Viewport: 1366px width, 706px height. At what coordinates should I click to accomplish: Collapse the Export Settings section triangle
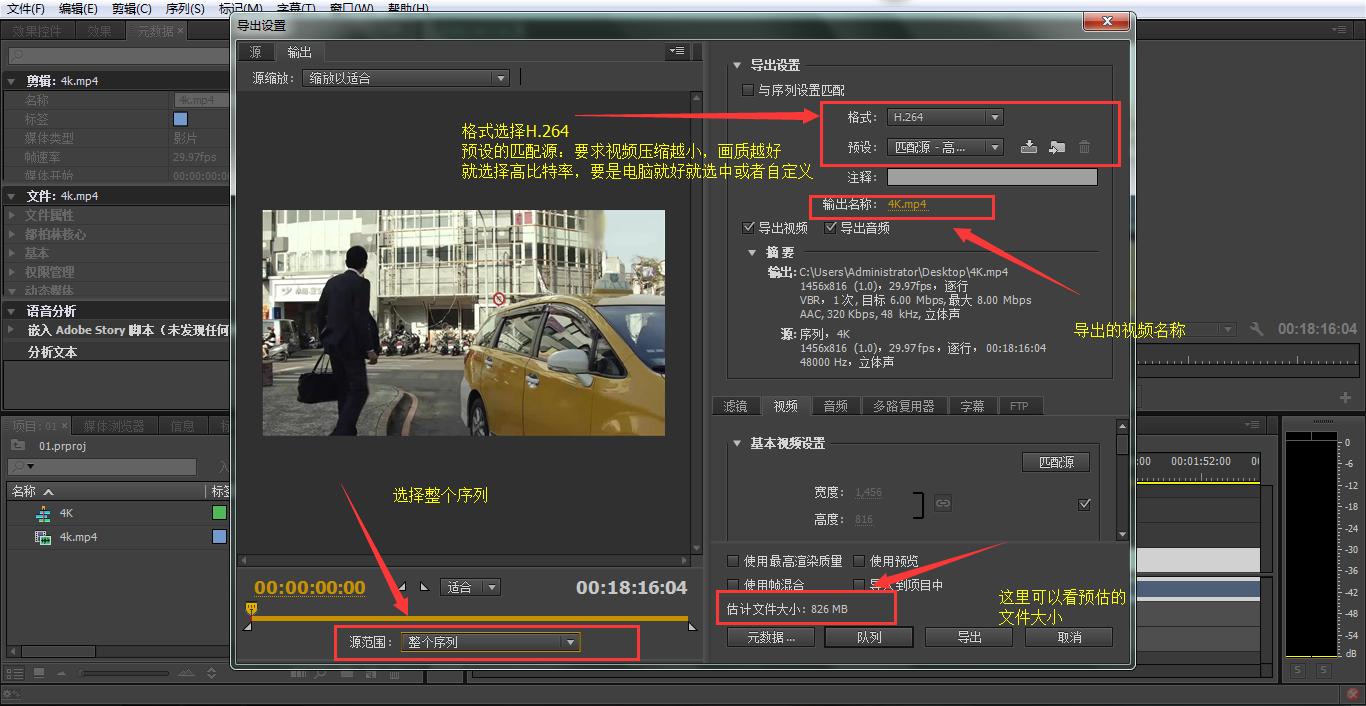coord(737,65)
